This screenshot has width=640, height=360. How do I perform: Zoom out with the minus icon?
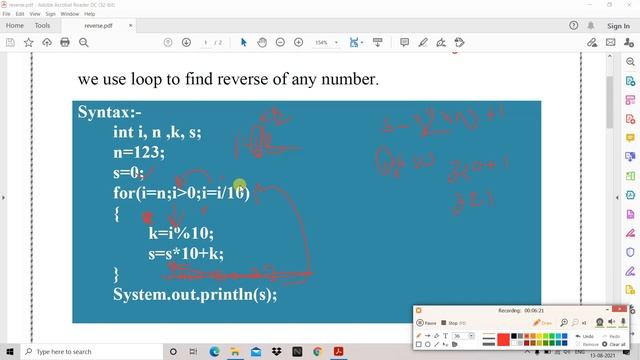(280, 42)
